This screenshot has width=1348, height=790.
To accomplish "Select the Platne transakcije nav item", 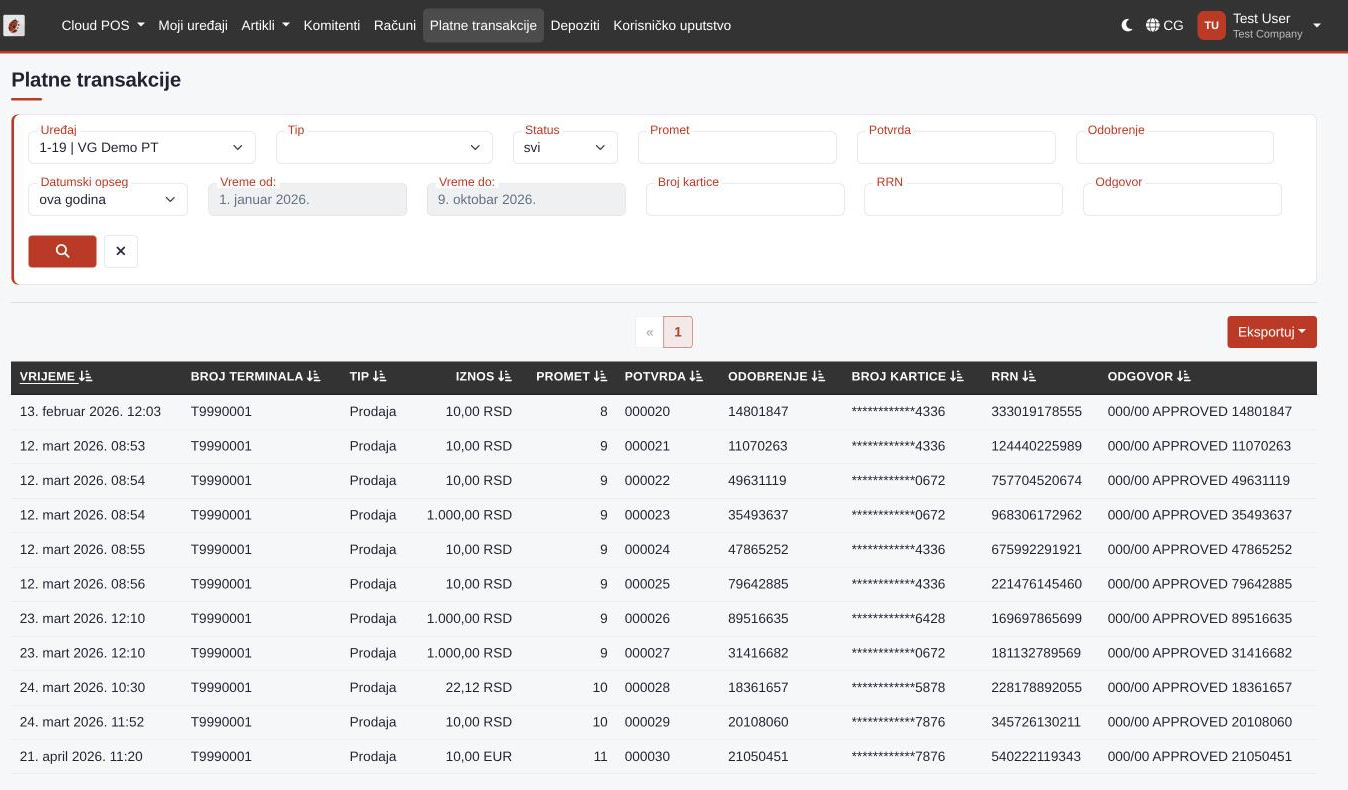I will coord(483,25).
